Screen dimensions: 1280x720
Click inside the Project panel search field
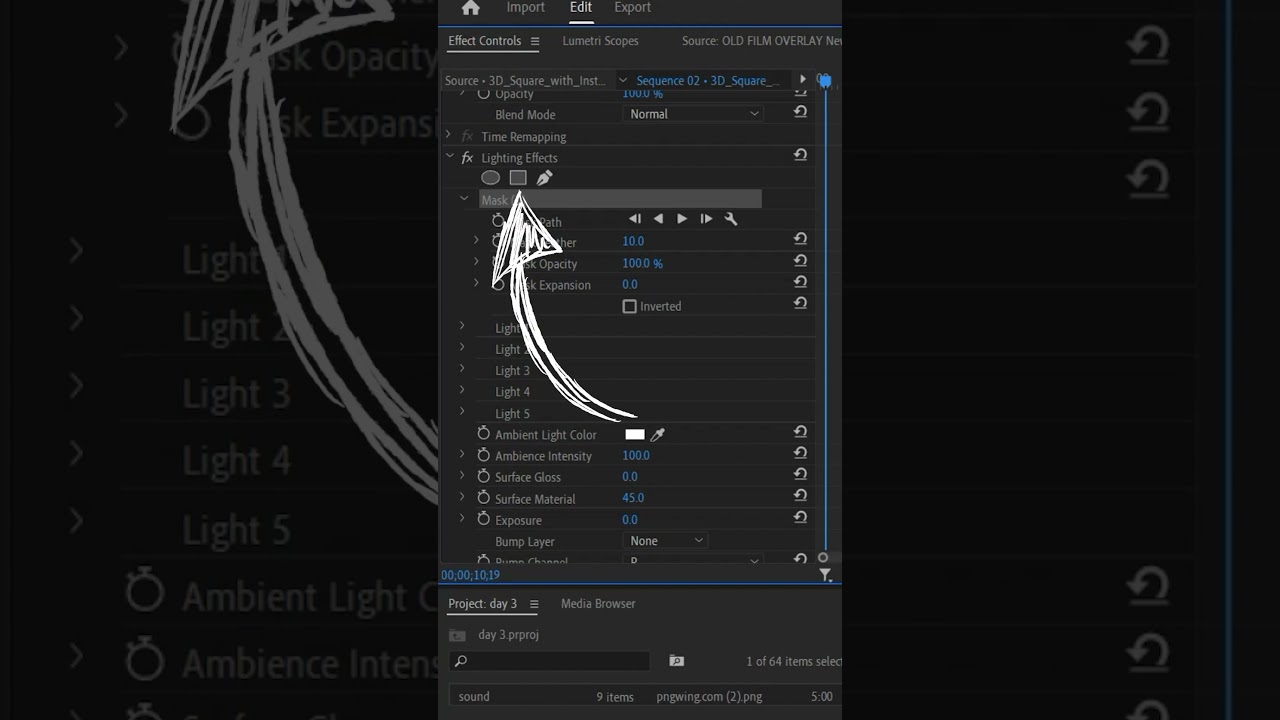click(x=549, y=661)
